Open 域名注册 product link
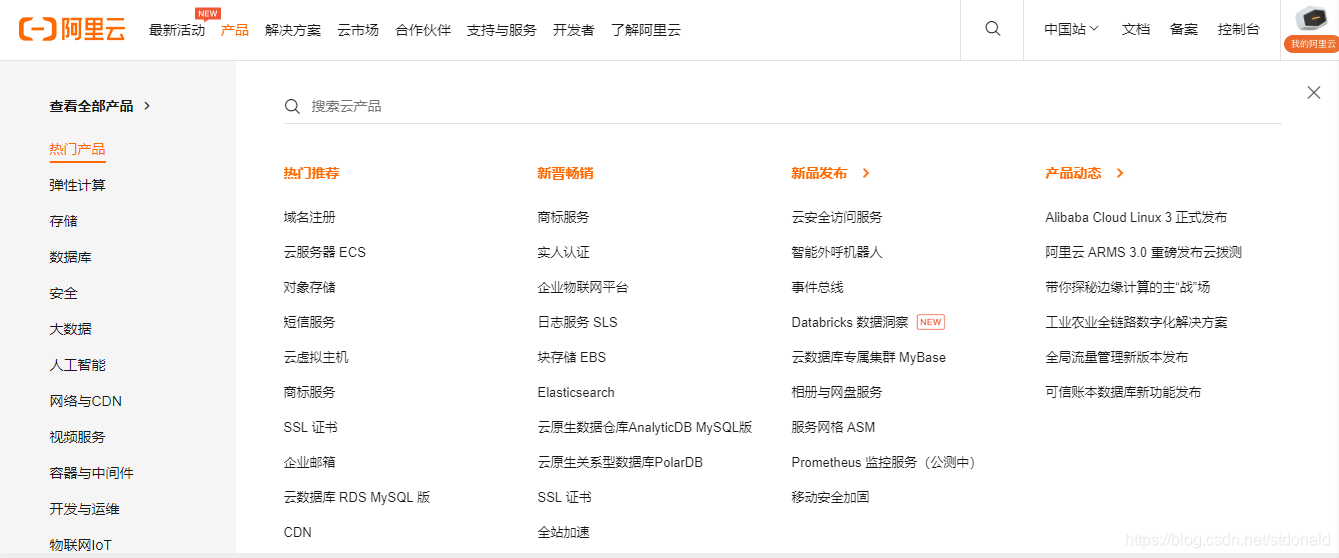The image size is (1339, 558). pos(310,217)
